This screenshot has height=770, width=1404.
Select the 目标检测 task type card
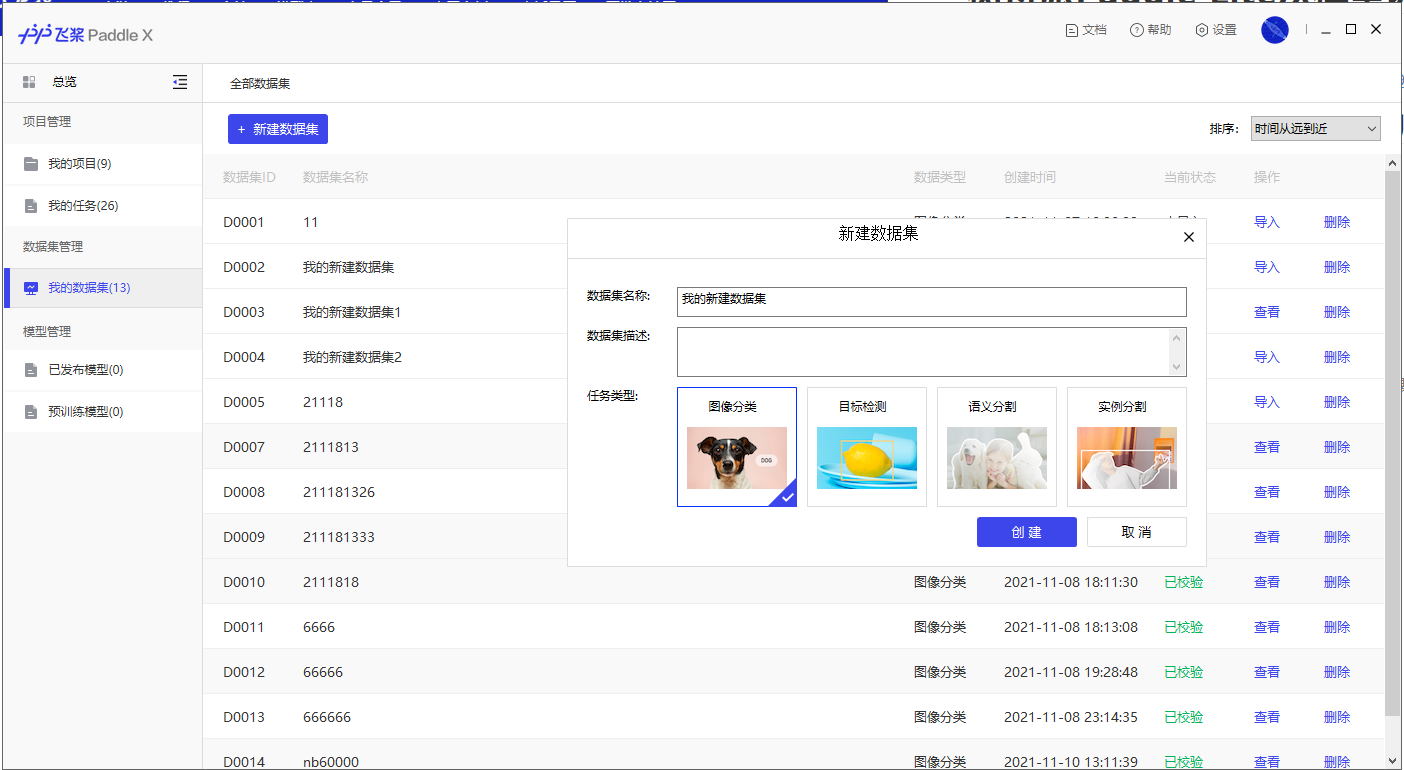(x=867, y=447)
